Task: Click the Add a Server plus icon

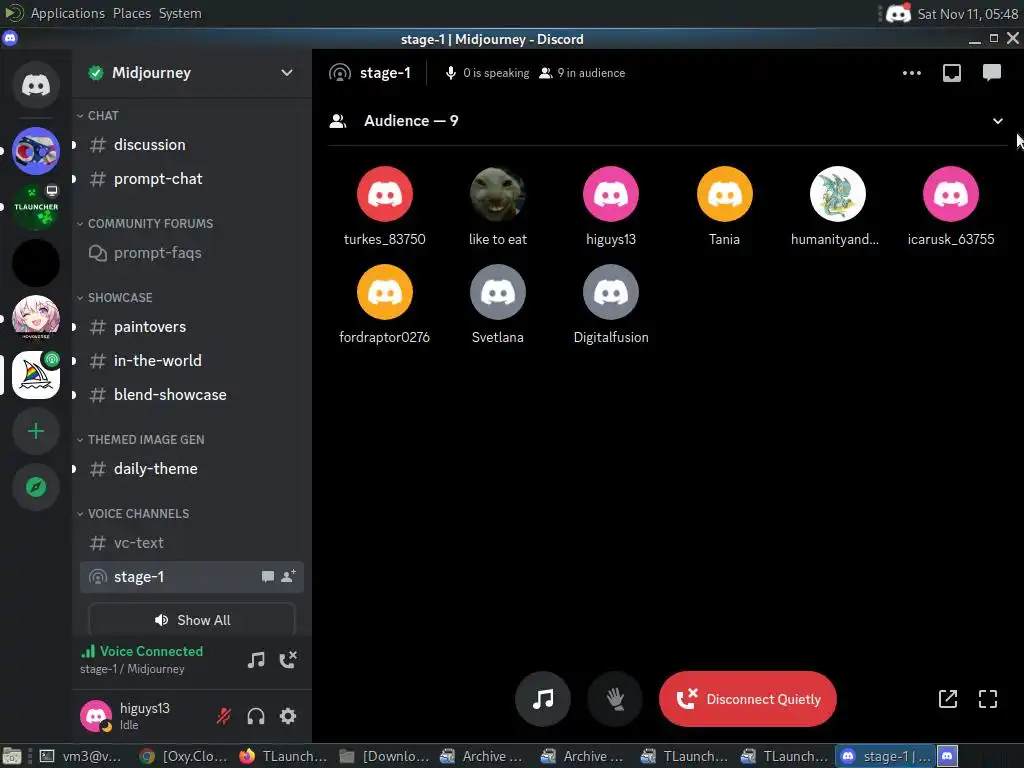Action: pos(36,431)
